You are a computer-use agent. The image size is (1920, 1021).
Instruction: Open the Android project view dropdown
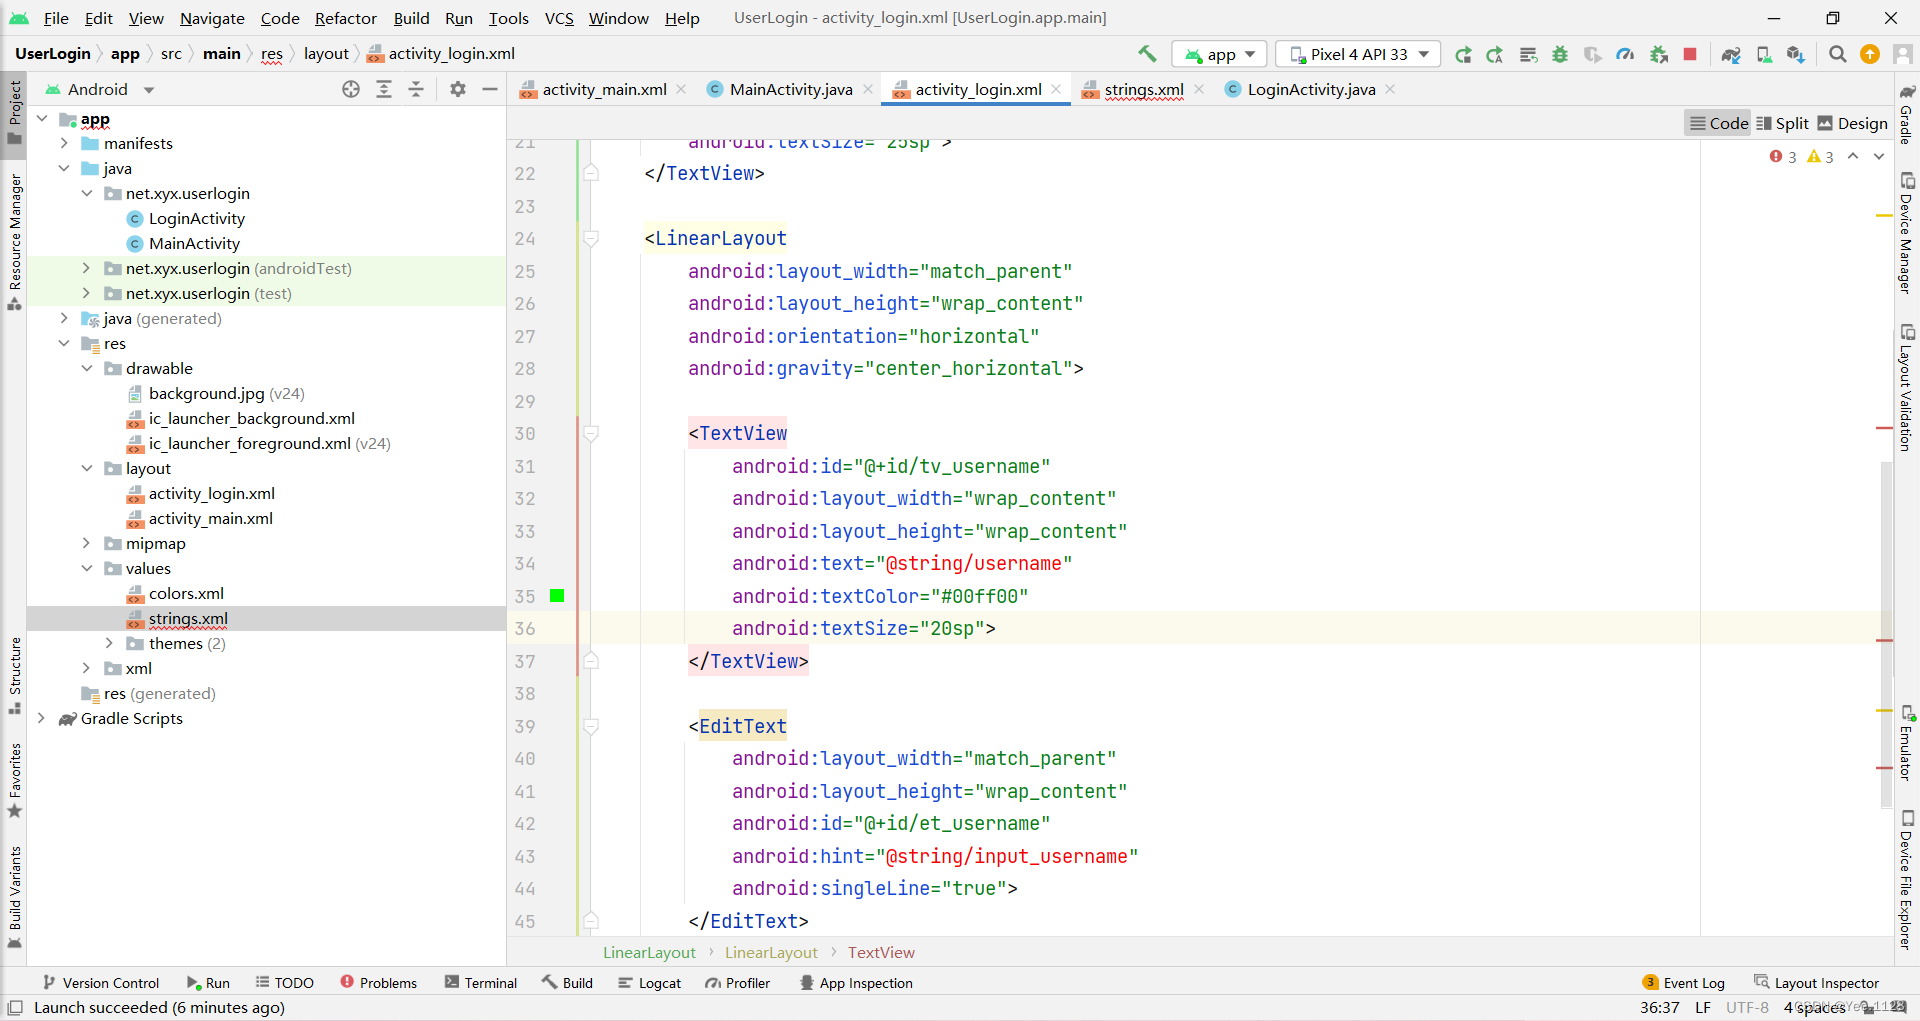[x=100, y=89]
